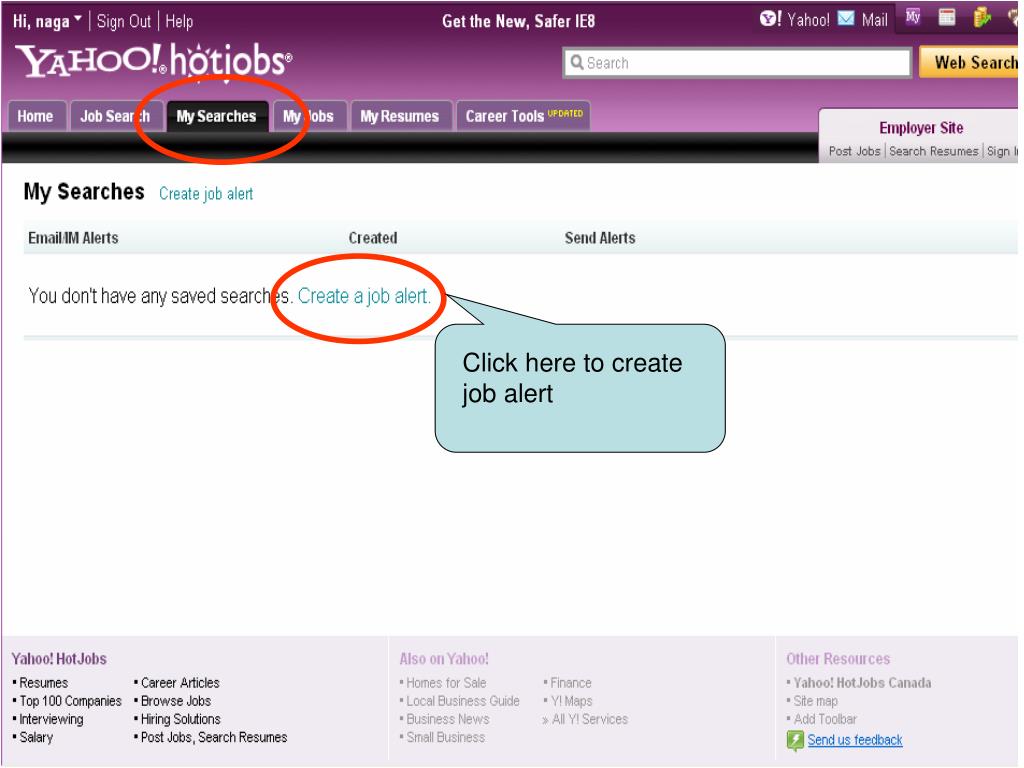Click Add Toolbar link
The width and height of the screenshot is (1024, 768).
coord(825,720)
